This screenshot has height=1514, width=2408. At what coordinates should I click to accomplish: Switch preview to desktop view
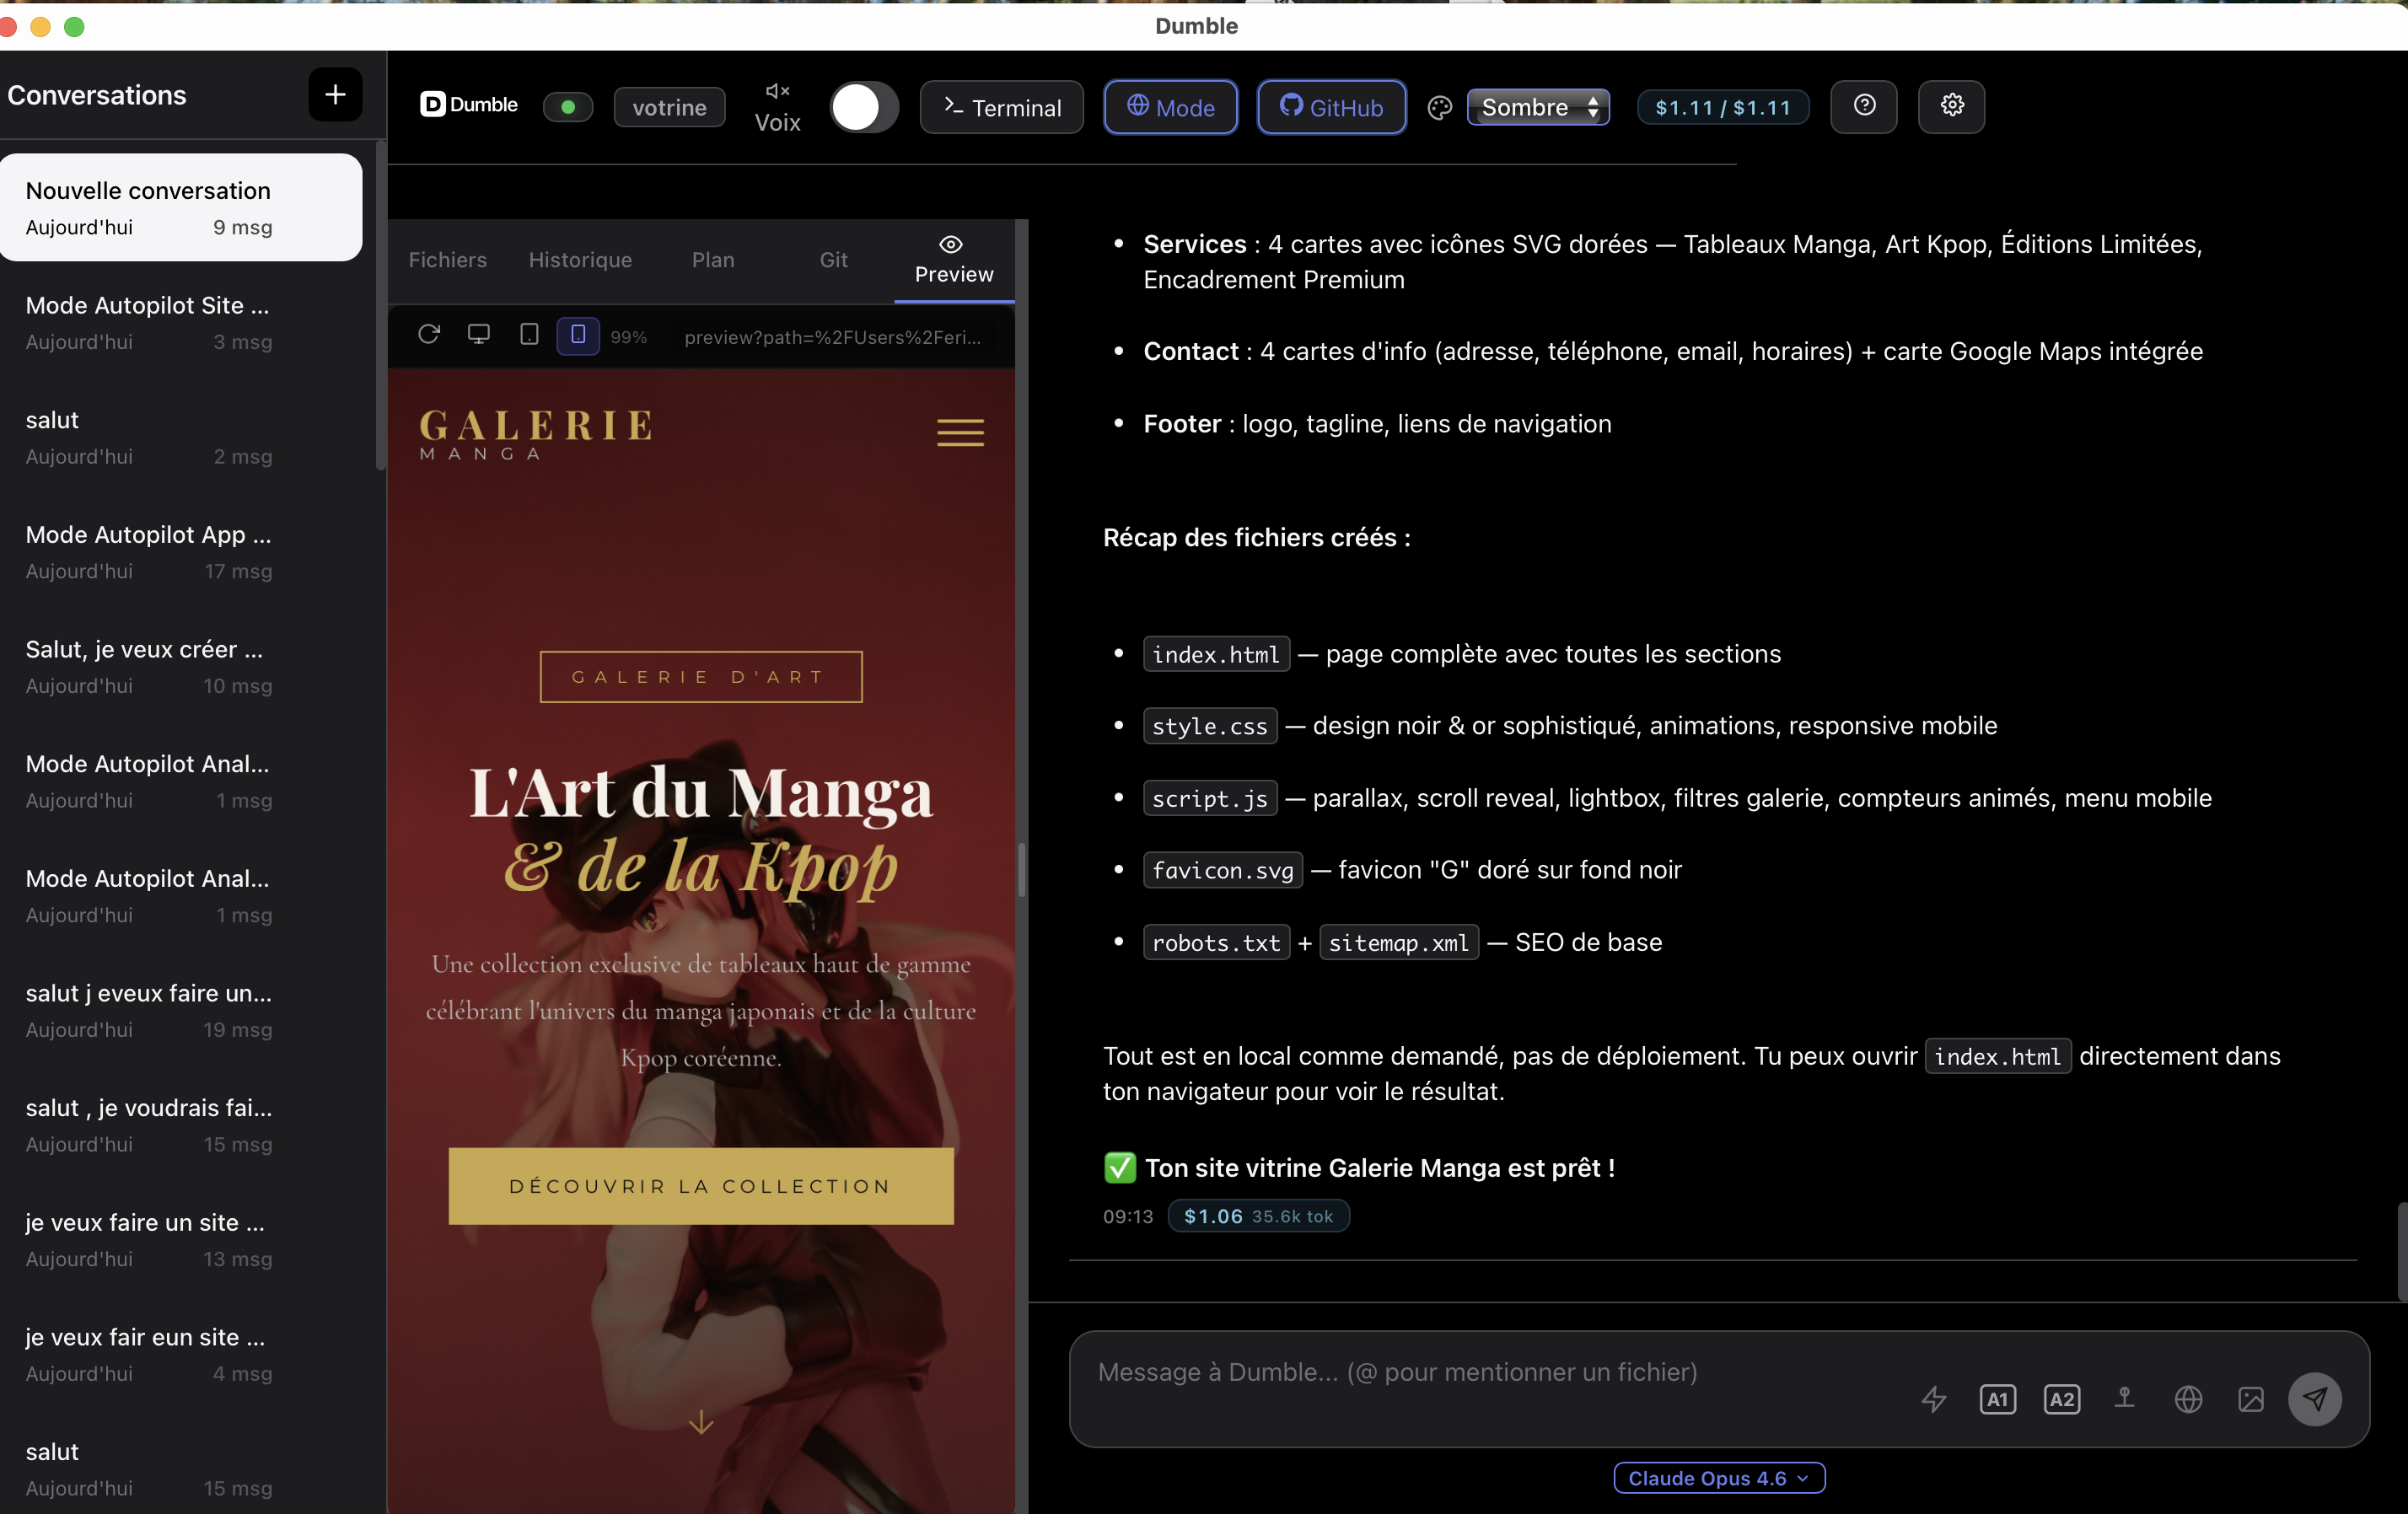[x=479, y=336]
